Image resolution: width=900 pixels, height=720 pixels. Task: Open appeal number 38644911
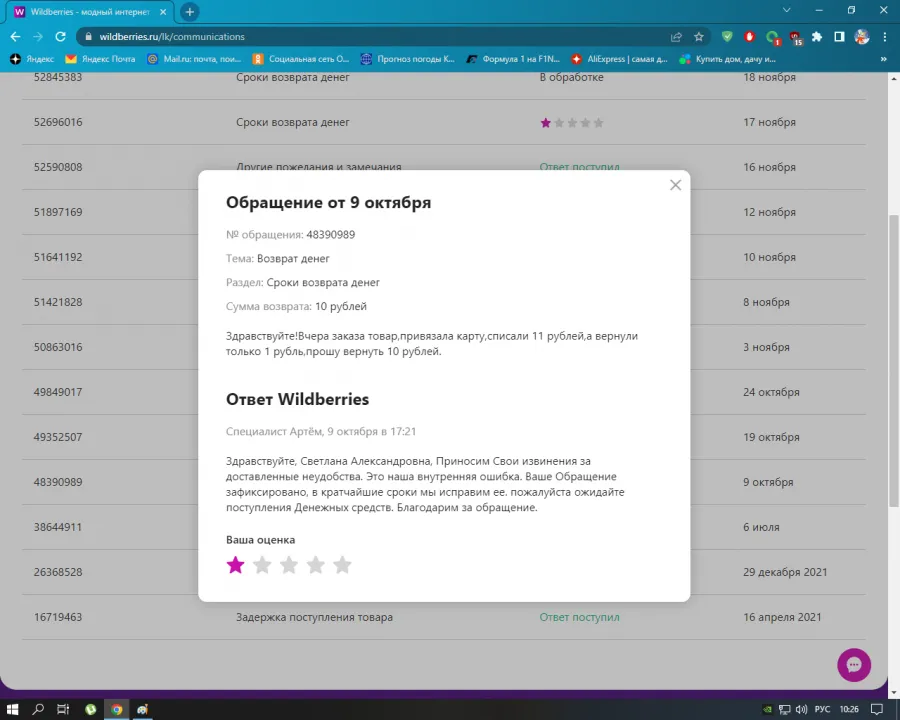58,527
